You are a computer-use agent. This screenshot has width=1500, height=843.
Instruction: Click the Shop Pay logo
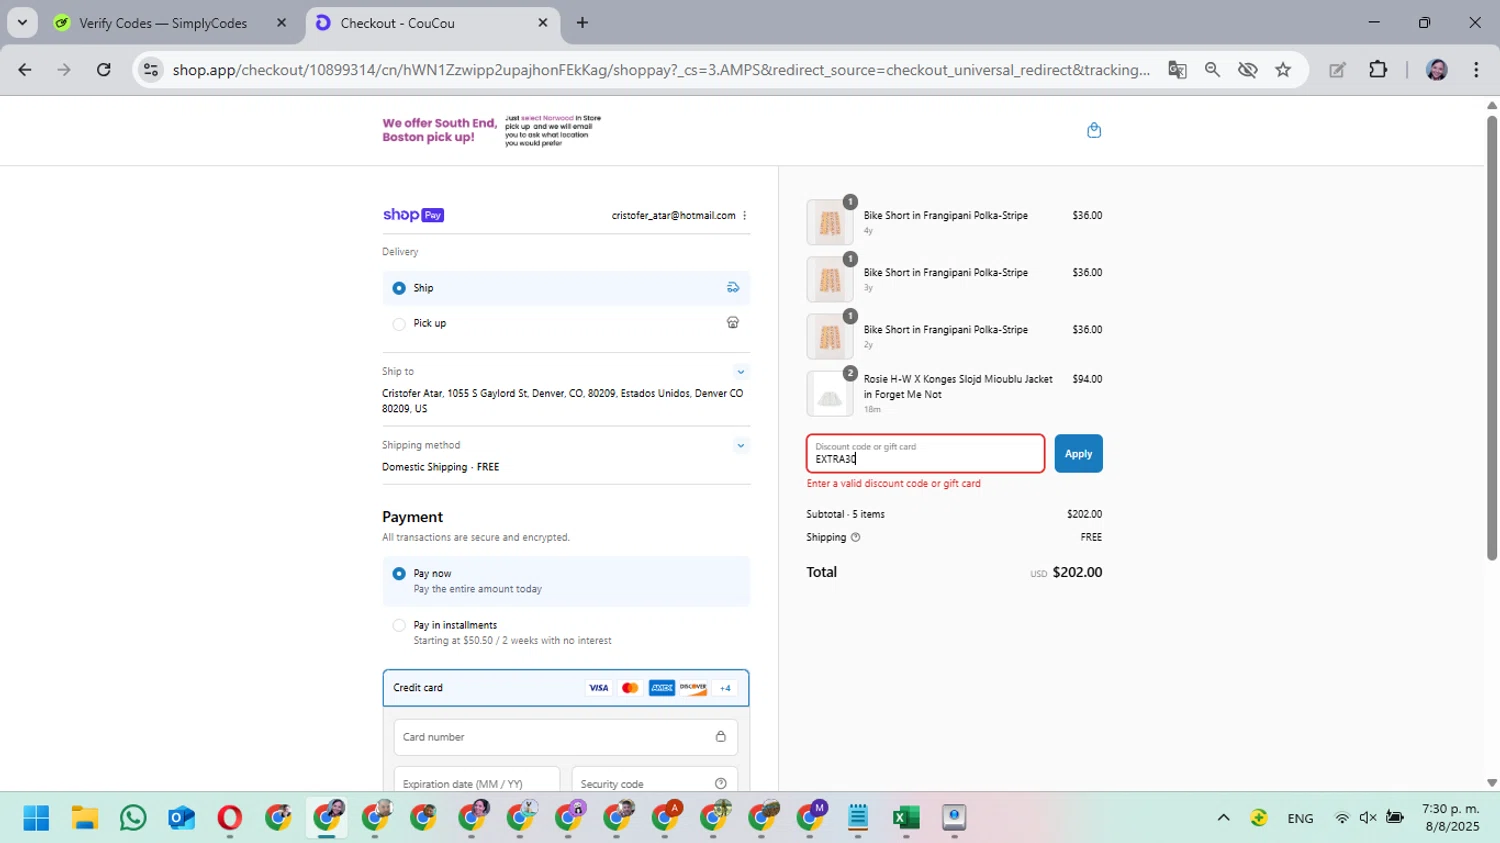(413, 215)
